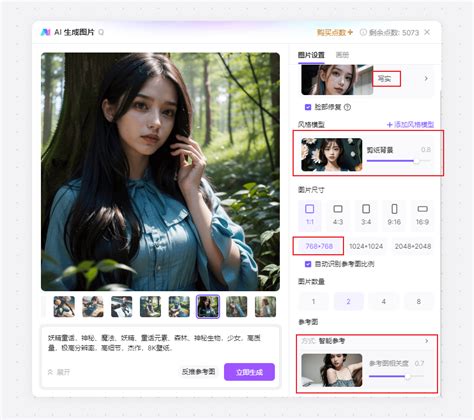Click the 剪纸背景 style model thumbnail

pos(332,155)
